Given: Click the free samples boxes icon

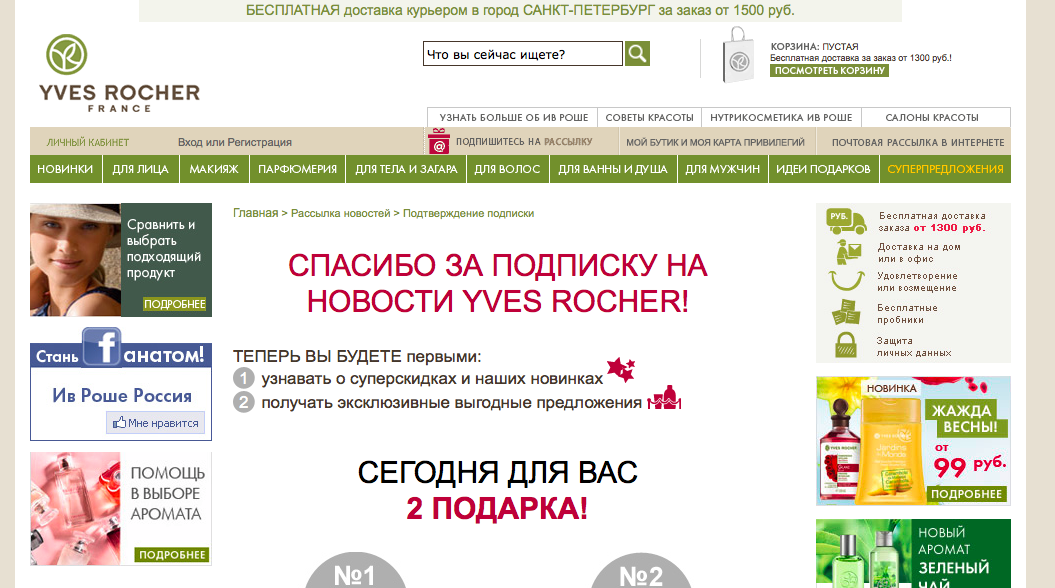Looking at the screenshot, I should pos(846,312).
